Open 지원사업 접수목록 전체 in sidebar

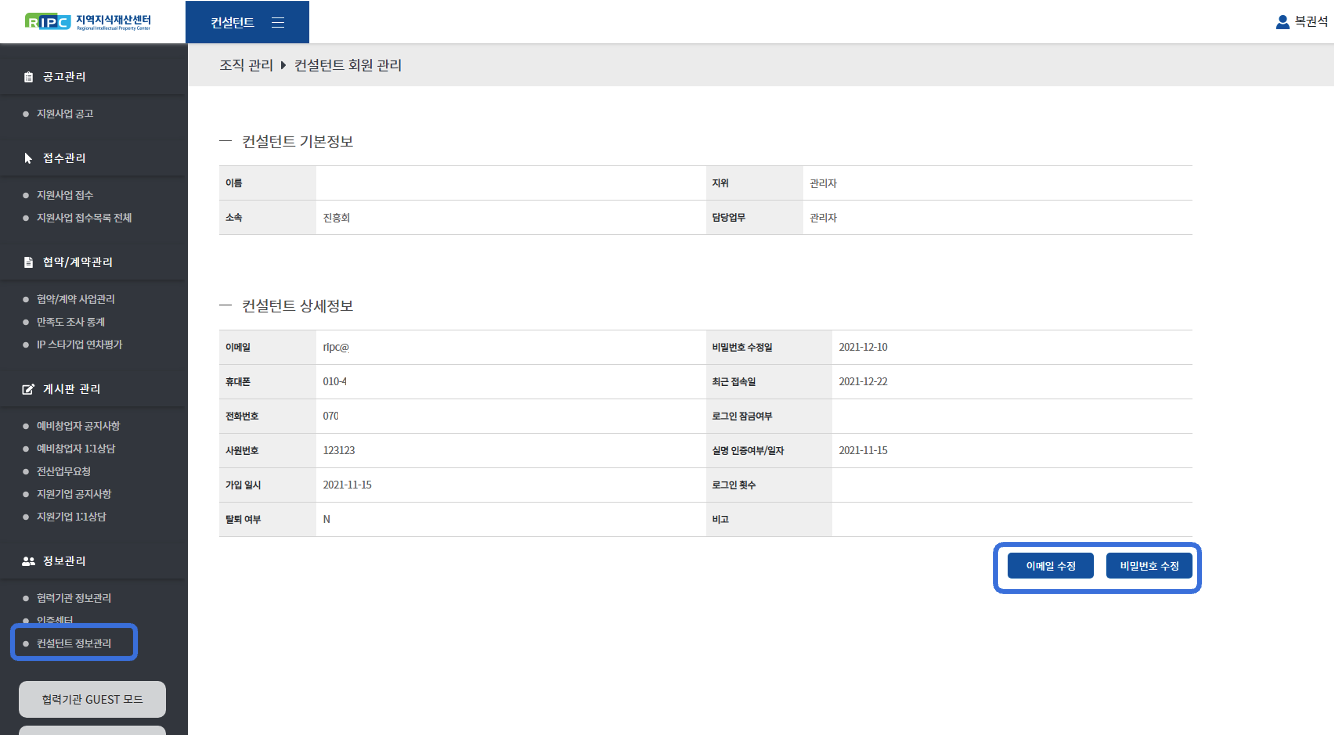84,218
